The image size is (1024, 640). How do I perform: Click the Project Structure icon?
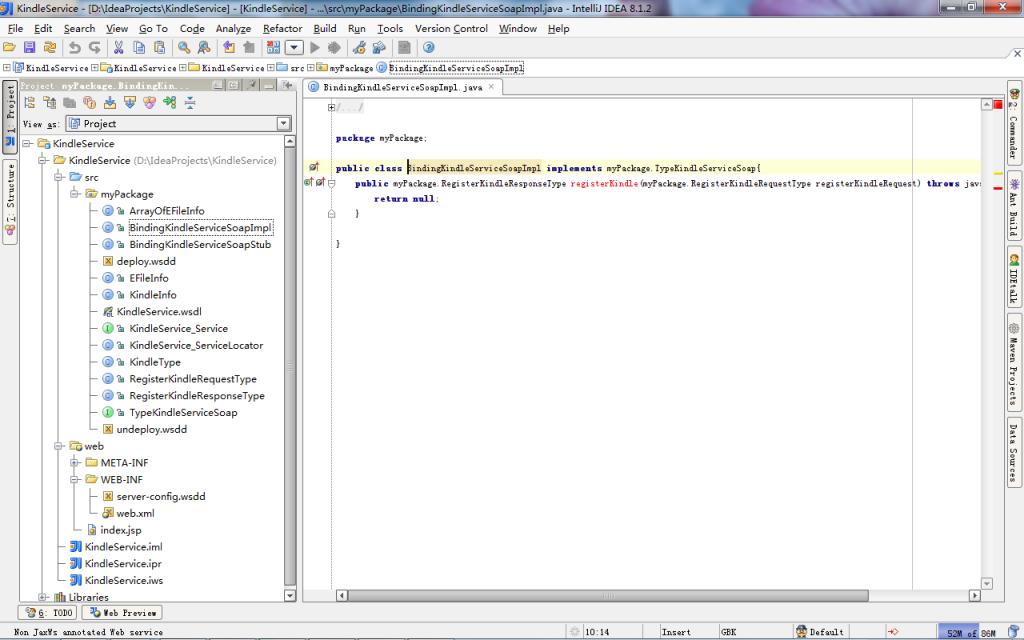(x=379, y=48)
